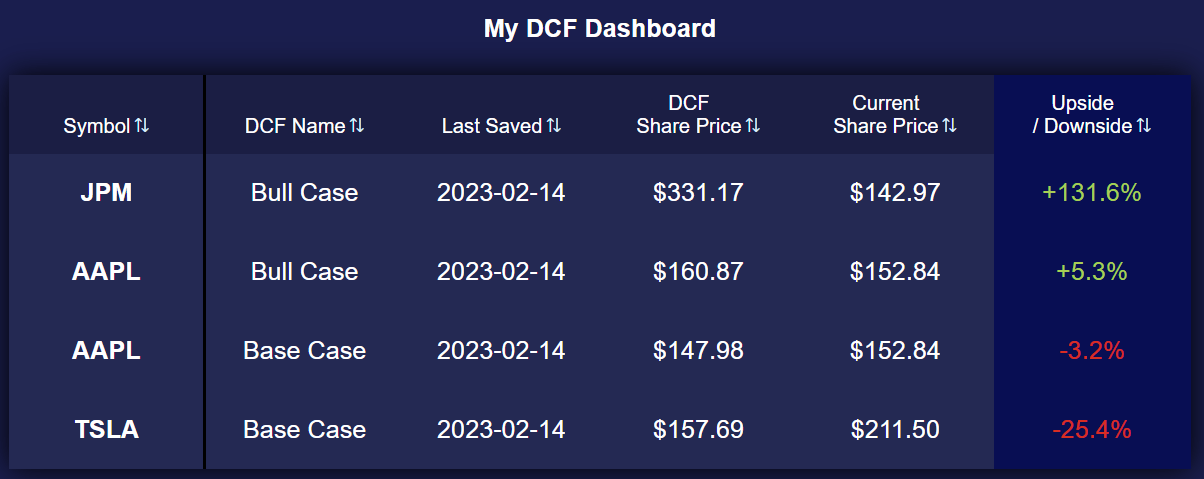1204x479 pixels.
Task: Click the DCF Share Price sort icon
Action: pyautogui.click(x=753, y=126)
